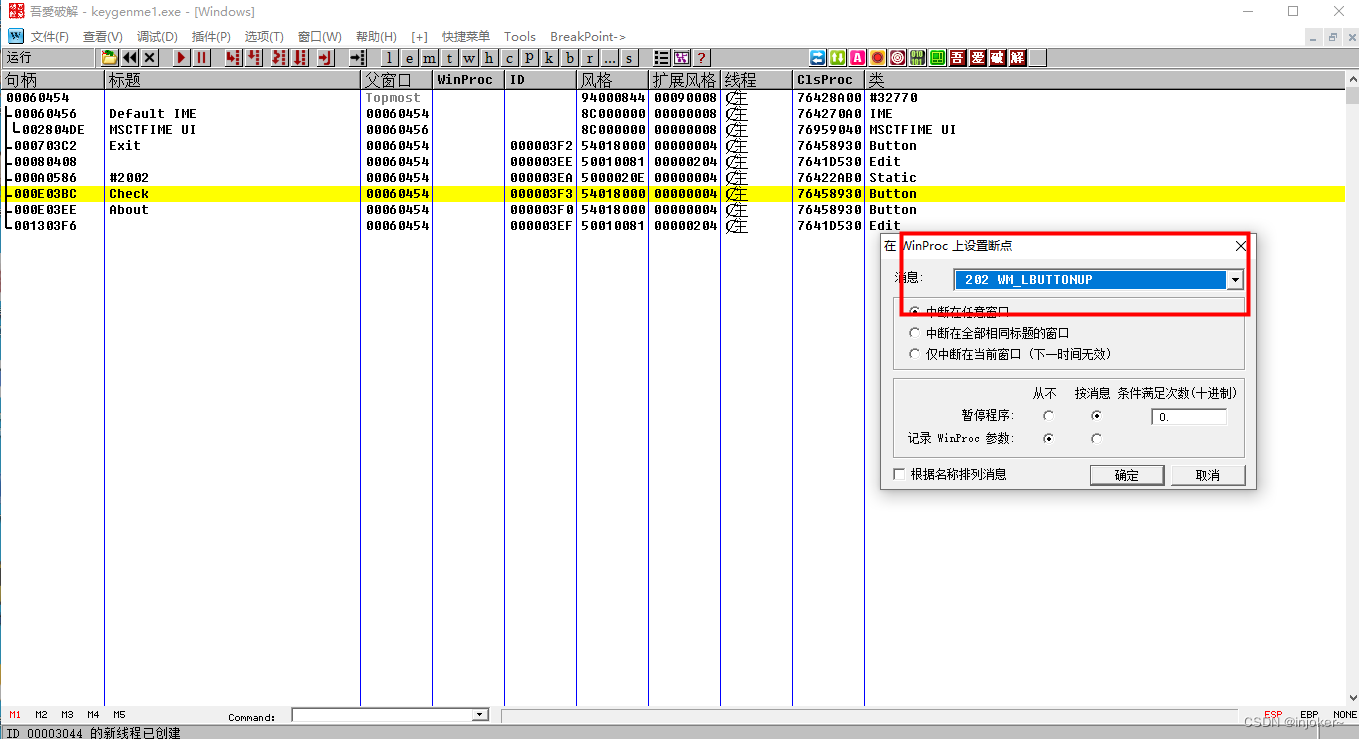Open the 插件(P) menu
This screenshot has width=1359, height=739.
(x=211, y=37)
